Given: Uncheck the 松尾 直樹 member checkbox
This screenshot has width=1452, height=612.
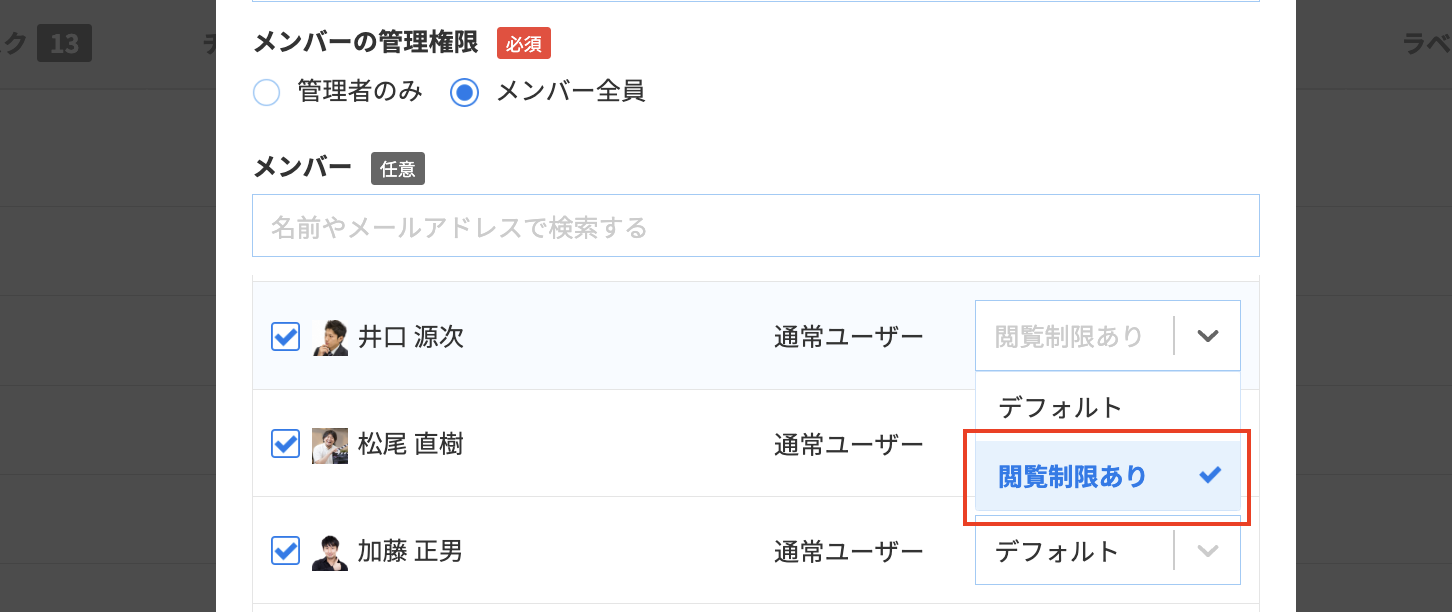Looking at the screenshot, I should [x=286, y=443].
